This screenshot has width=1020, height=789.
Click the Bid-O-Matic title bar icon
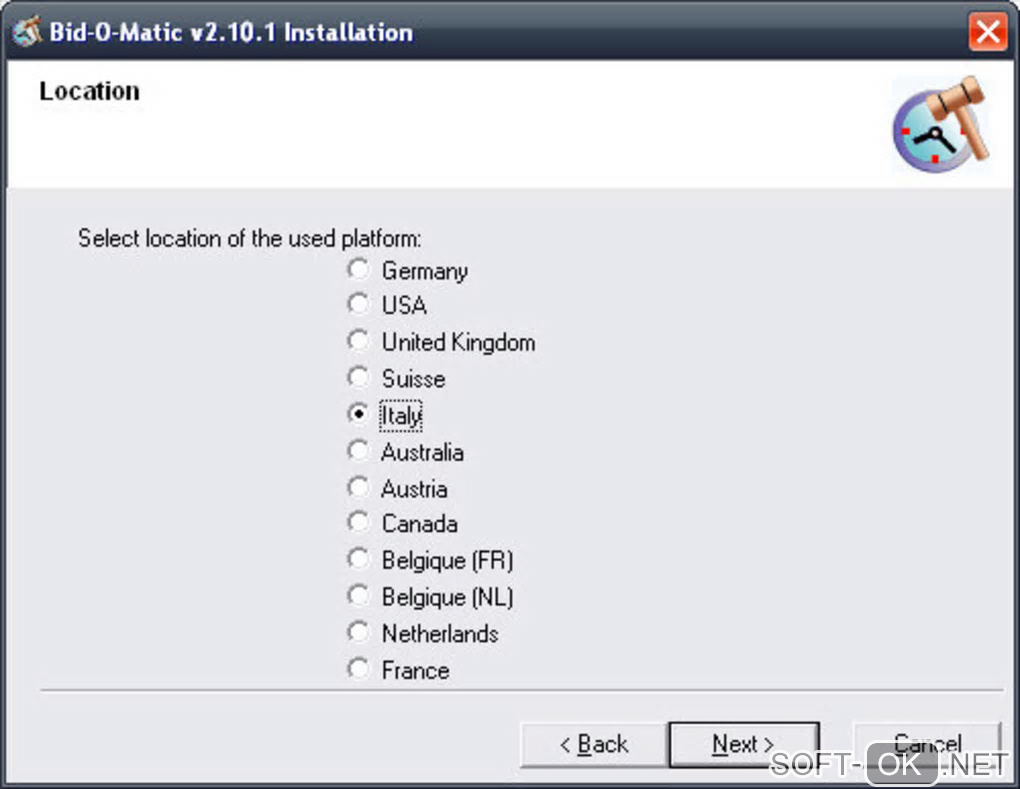(x=27, y=31)
